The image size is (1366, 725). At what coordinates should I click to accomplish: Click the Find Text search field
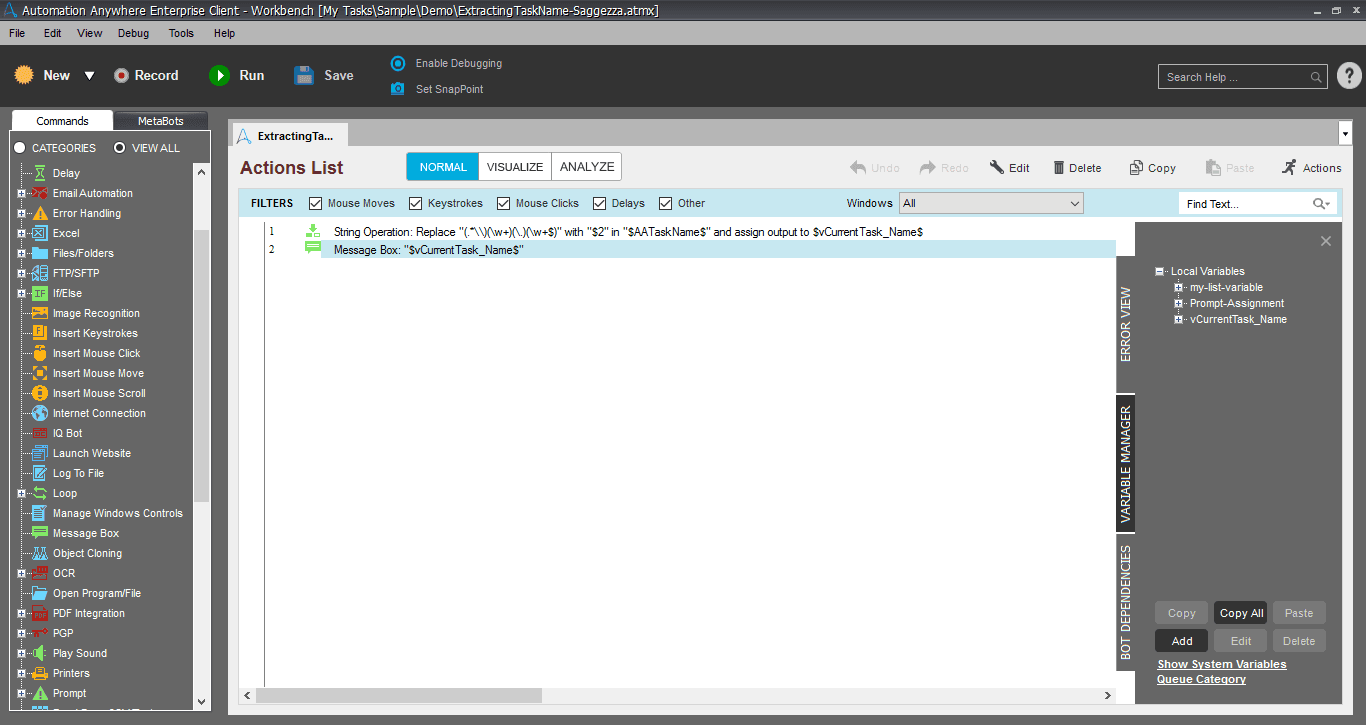pos(1246,204)
